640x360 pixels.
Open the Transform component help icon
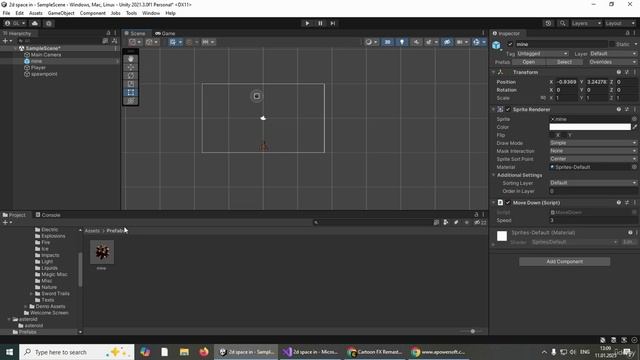coord(619,72)
